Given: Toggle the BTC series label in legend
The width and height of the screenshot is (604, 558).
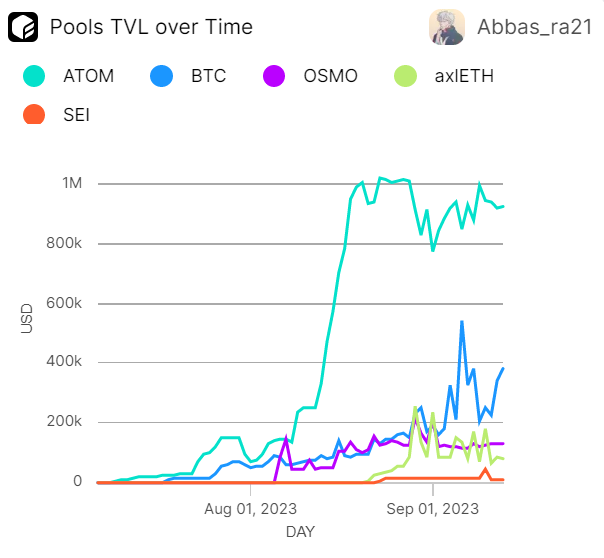Looking at the screenshot, I should point(207,75).
